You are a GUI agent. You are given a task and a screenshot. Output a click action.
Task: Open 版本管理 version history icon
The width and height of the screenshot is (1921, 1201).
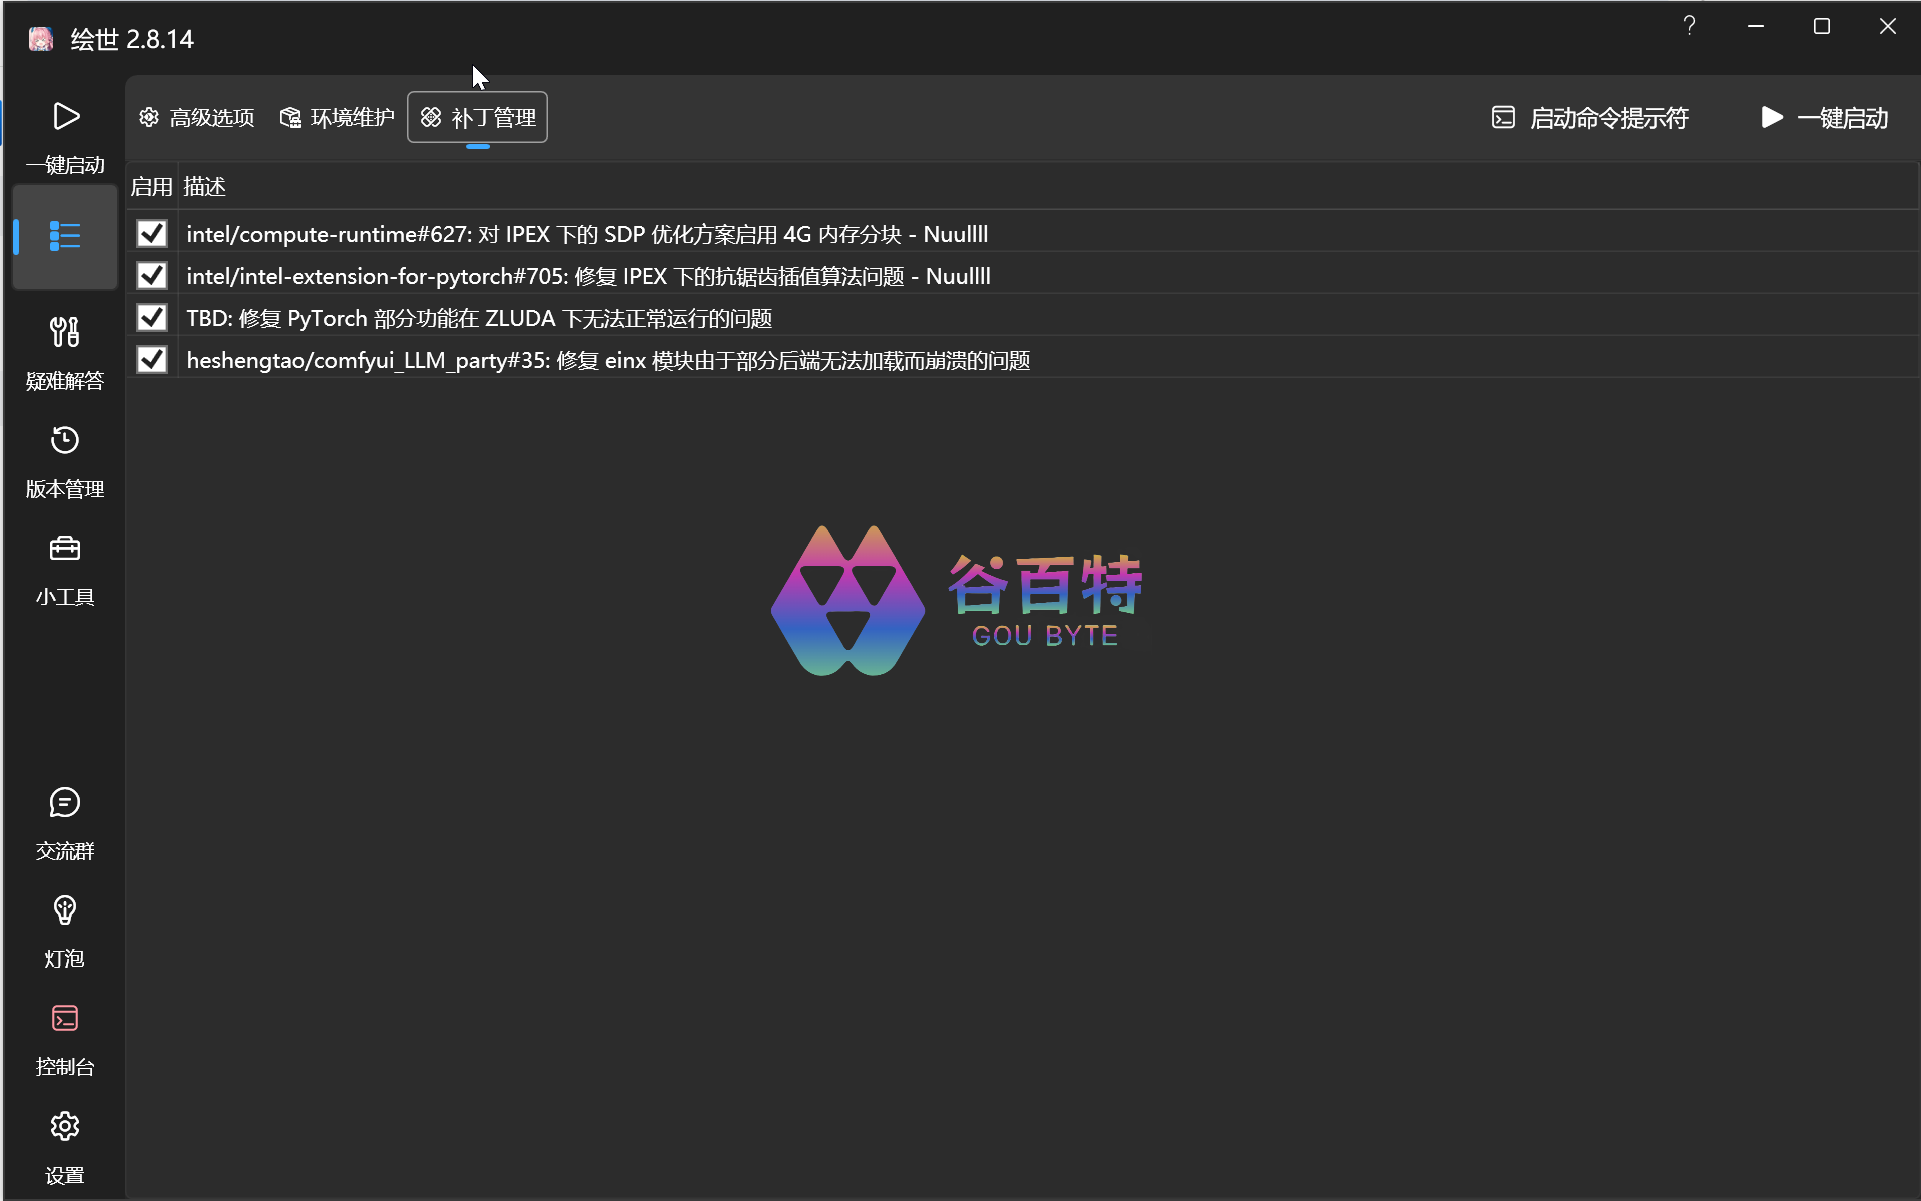65,441
